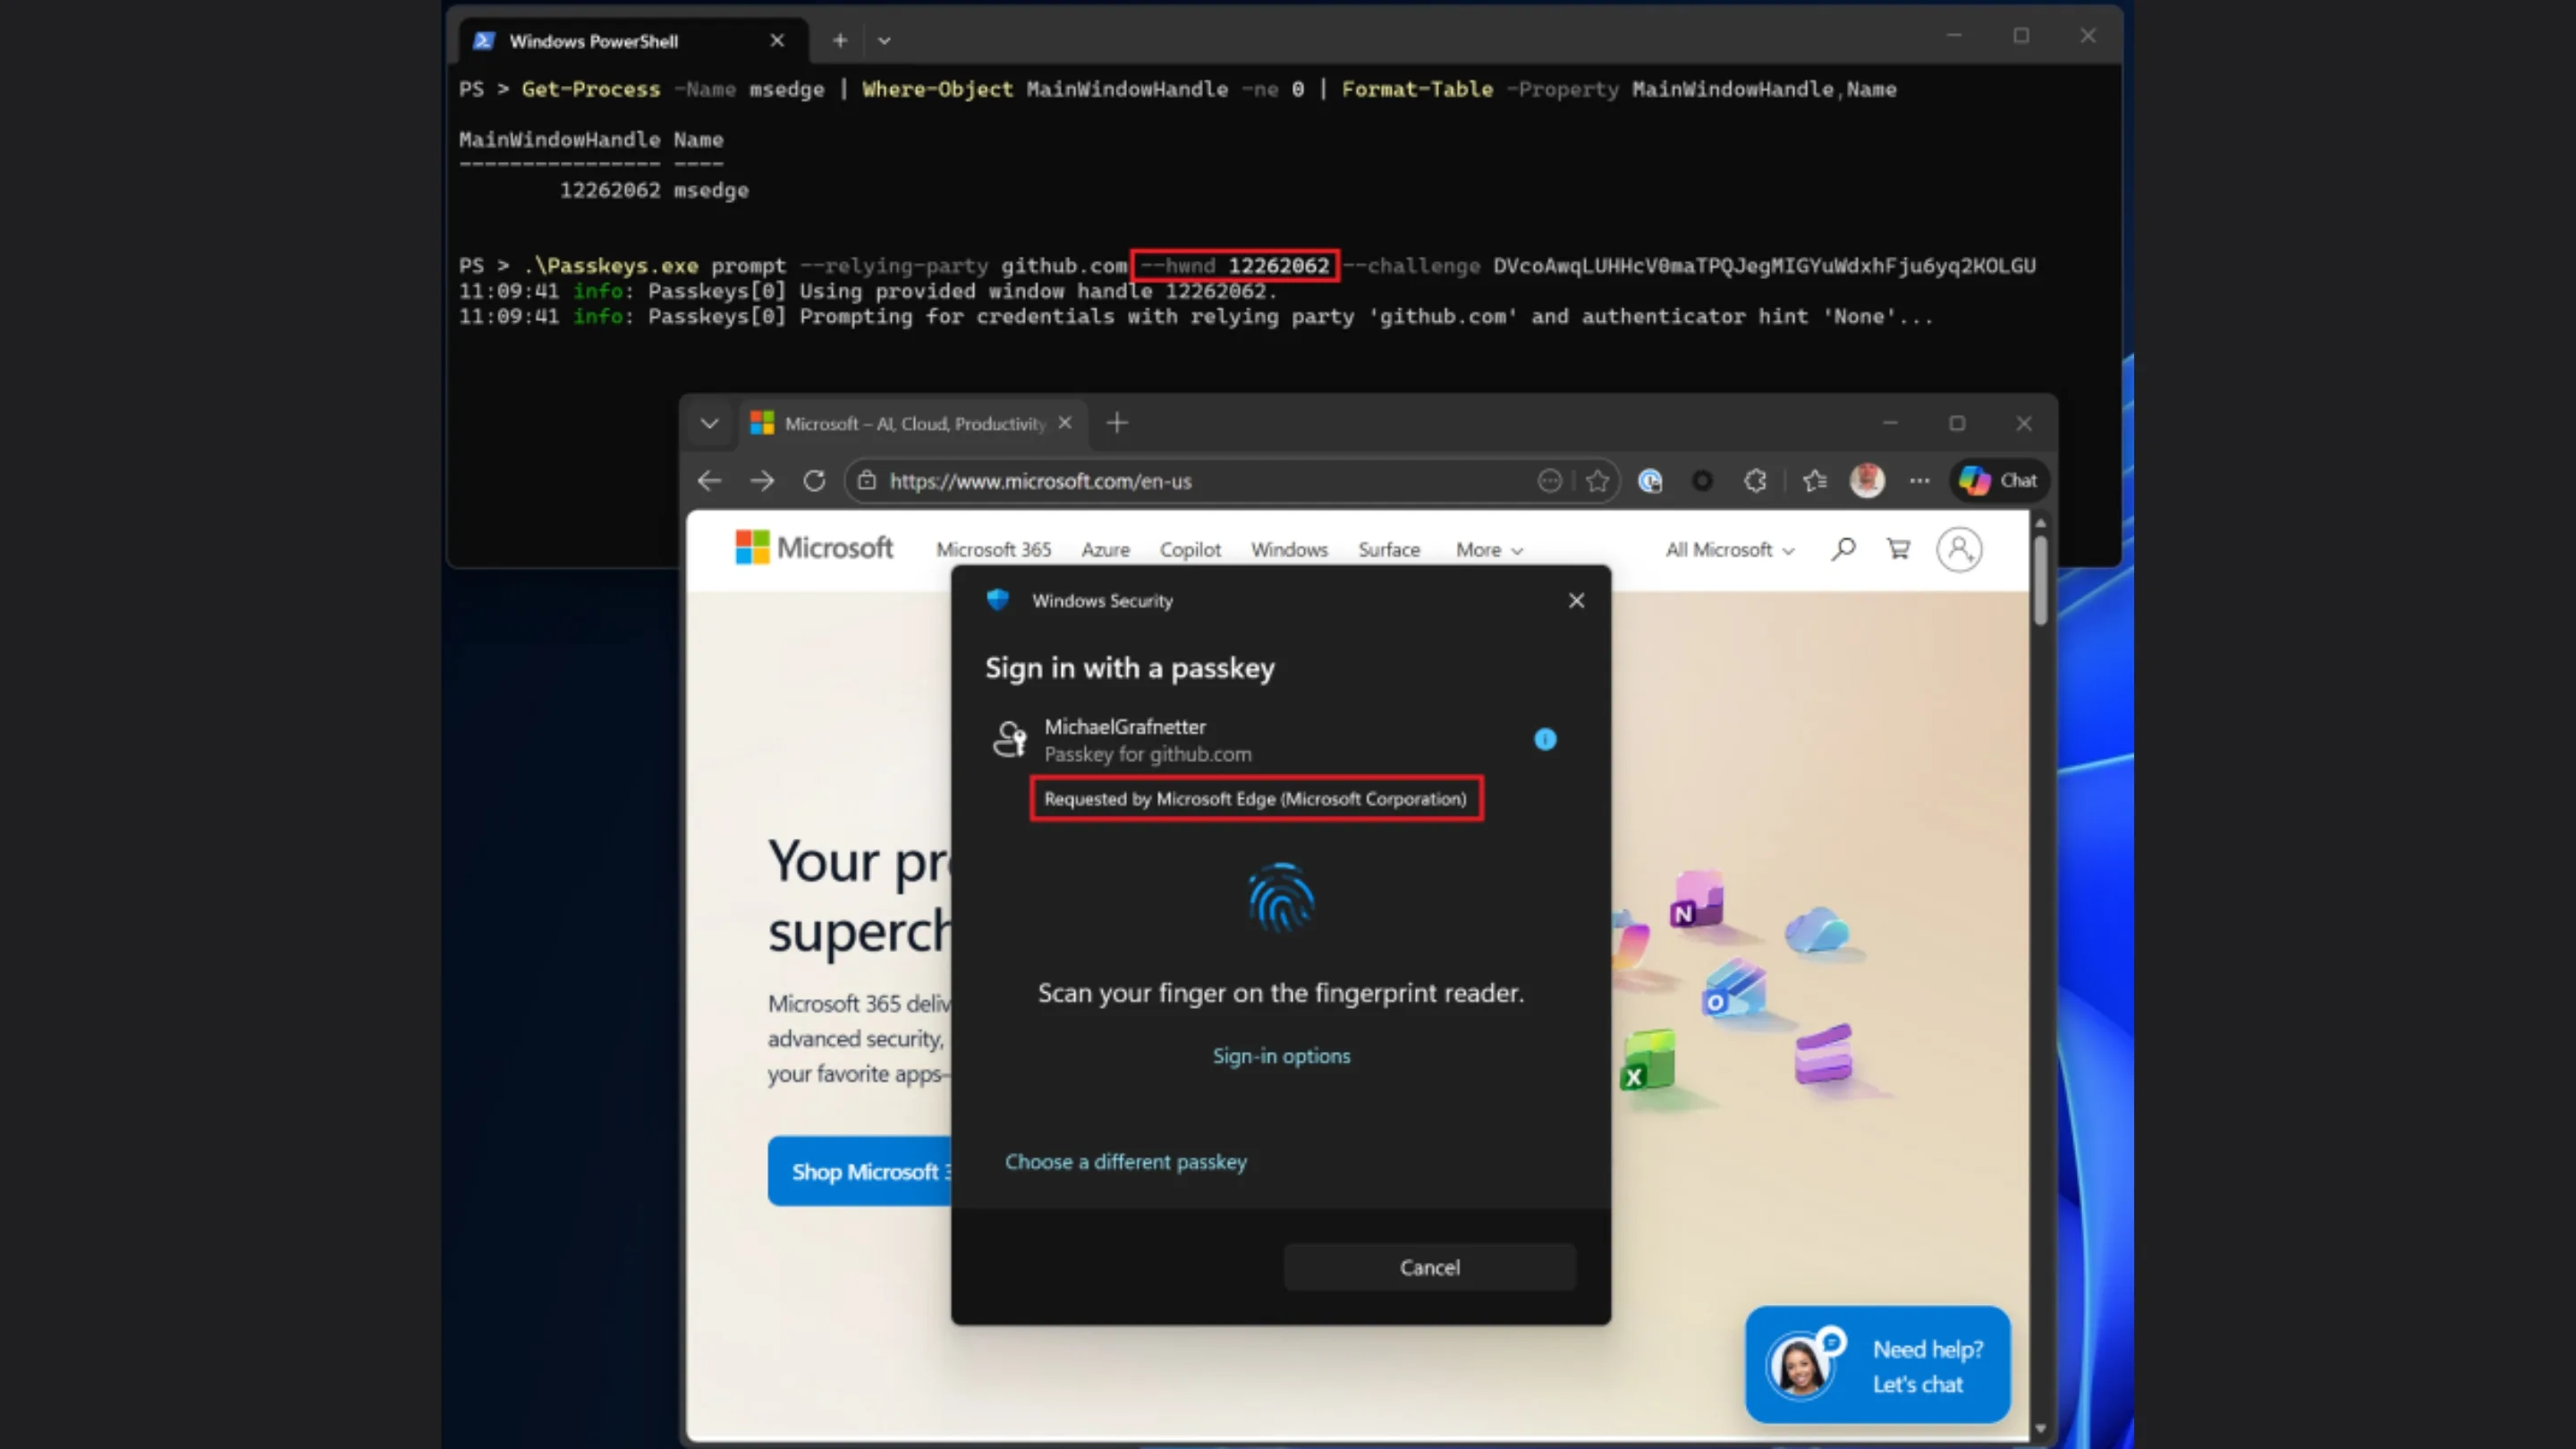Add page to favorites star icon
2576x1449 pixels.
tap(1598, 481)
